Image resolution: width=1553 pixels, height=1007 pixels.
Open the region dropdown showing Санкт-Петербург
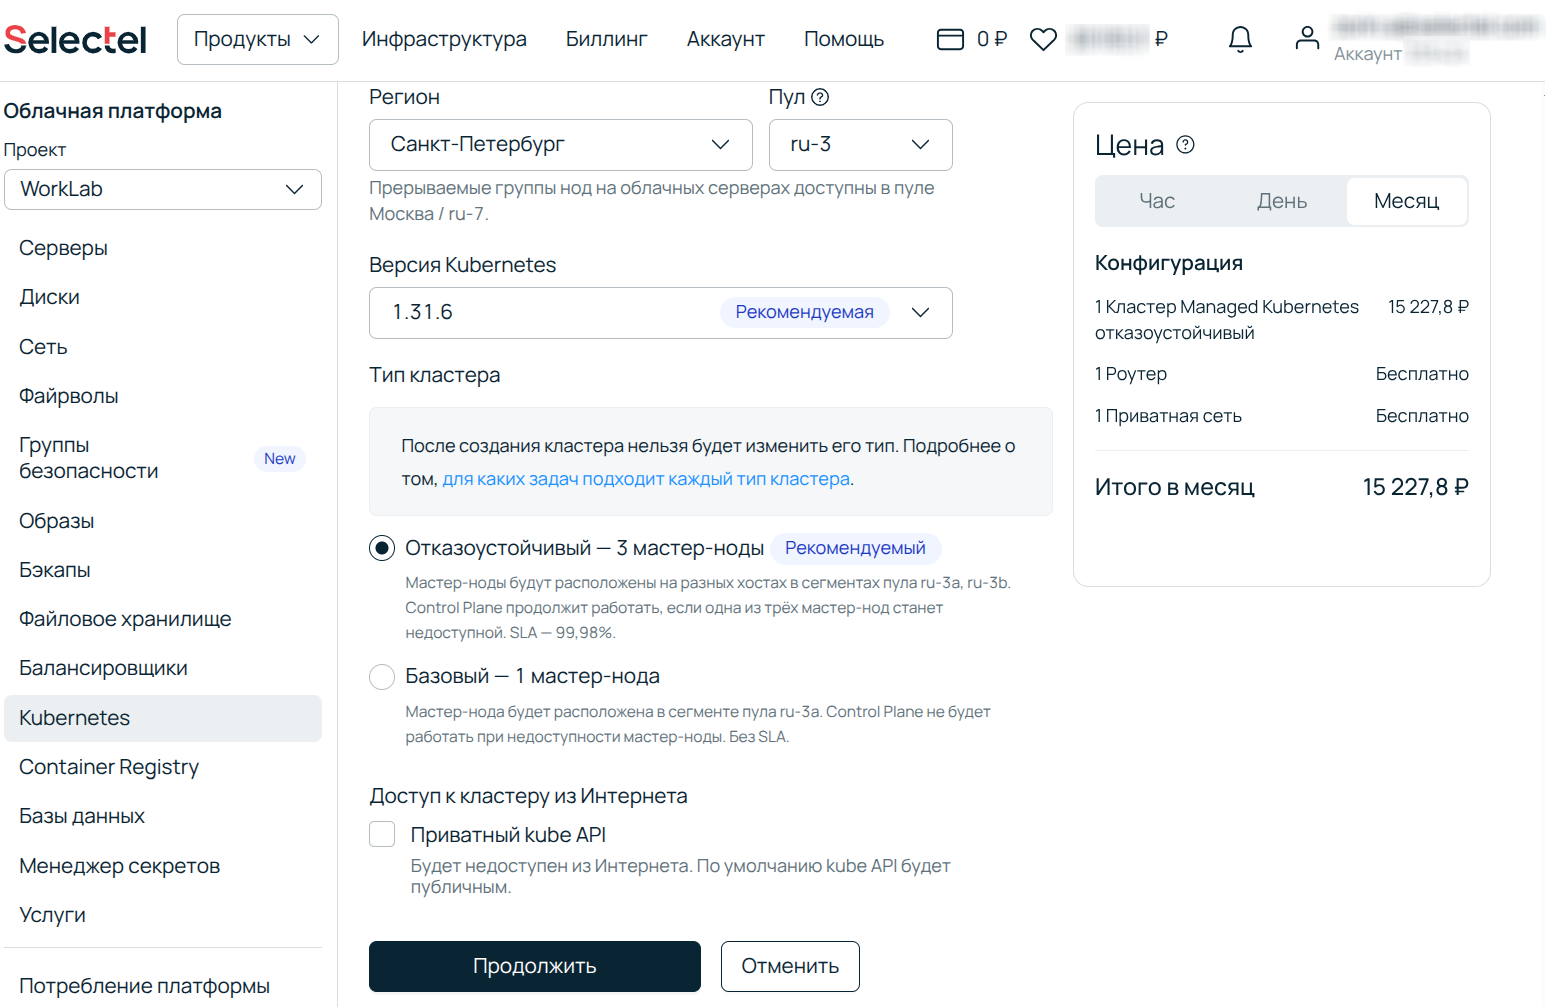coord(560,145)
